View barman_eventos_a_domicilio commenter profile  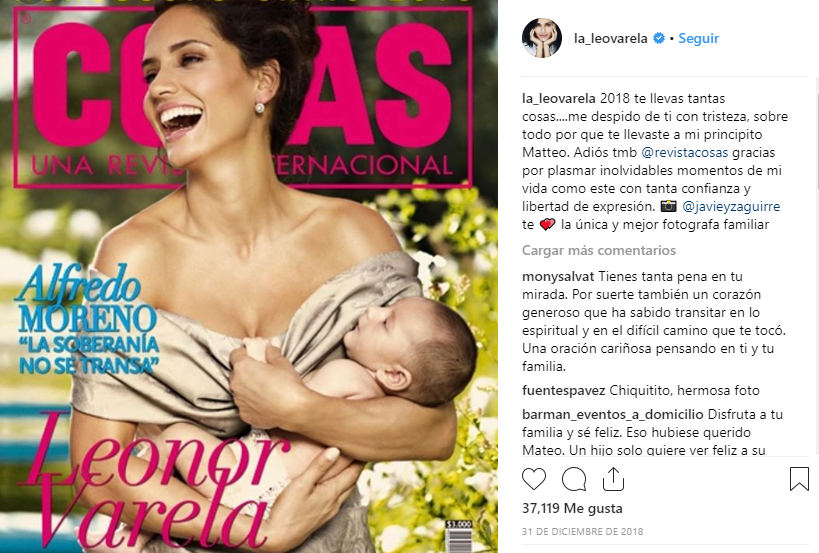coord(613,415)
